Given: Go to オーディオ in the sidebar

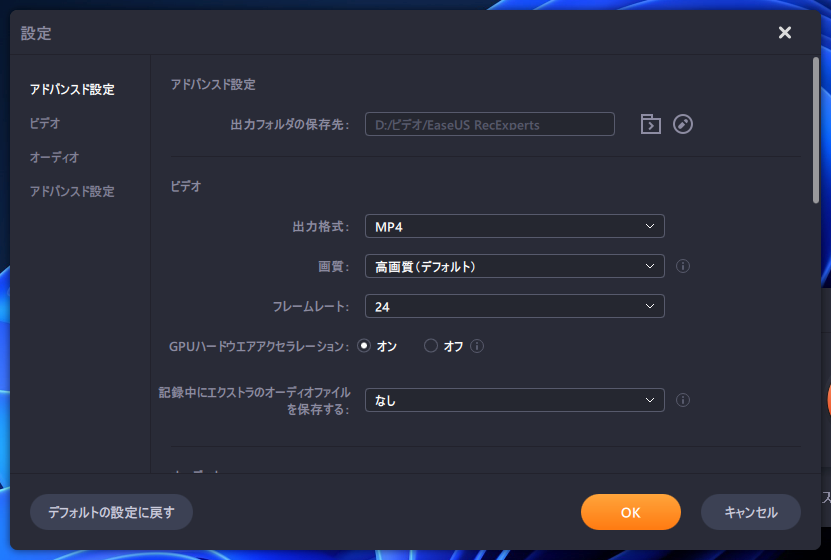Looking at the screenshot, I should (54, 157).
